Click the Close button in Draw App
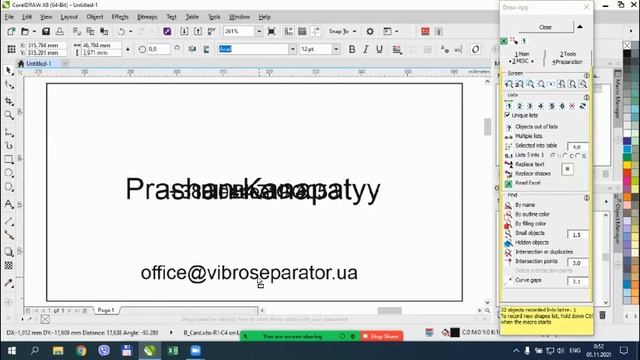This screenshot has width=640, height=360. pyautogui.click(x=546, y=27)
